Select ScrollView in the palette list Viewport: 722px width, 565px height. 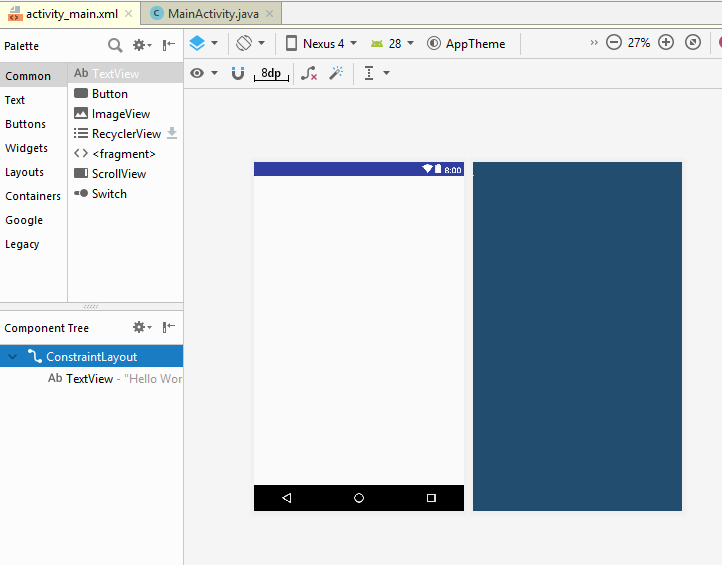(x=125, y=174)
